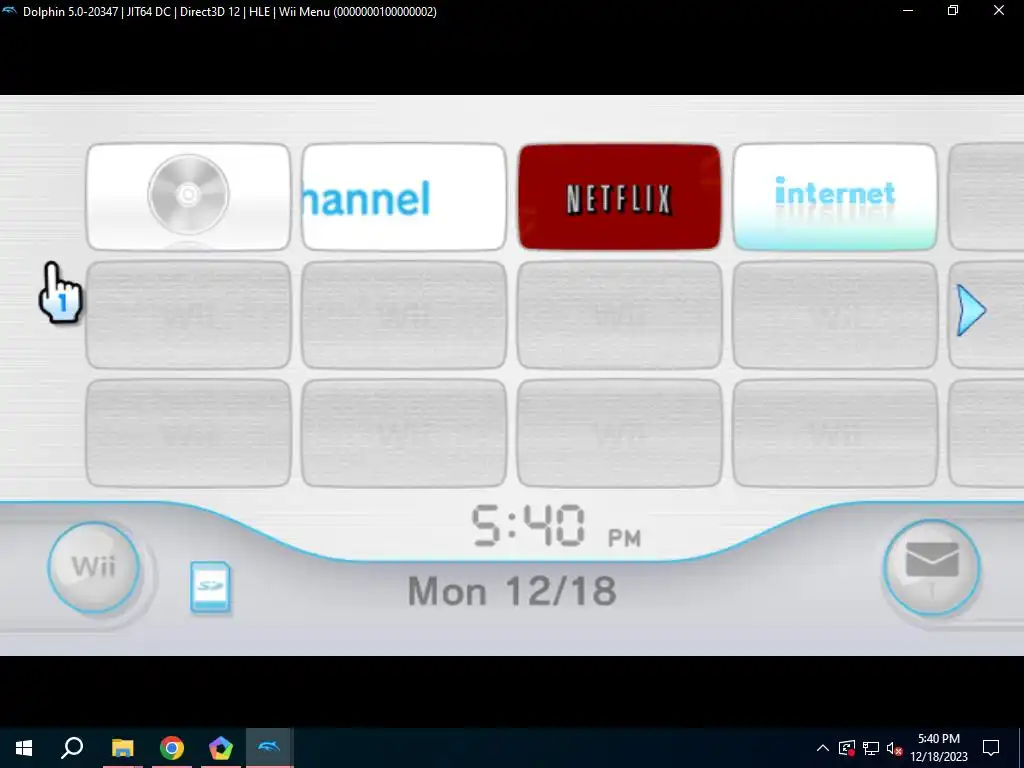The width and height of the screenshot is (1024, 768).
Task: Open the Wii settings button
Action: pyautogui.click(x=93, y=567)
